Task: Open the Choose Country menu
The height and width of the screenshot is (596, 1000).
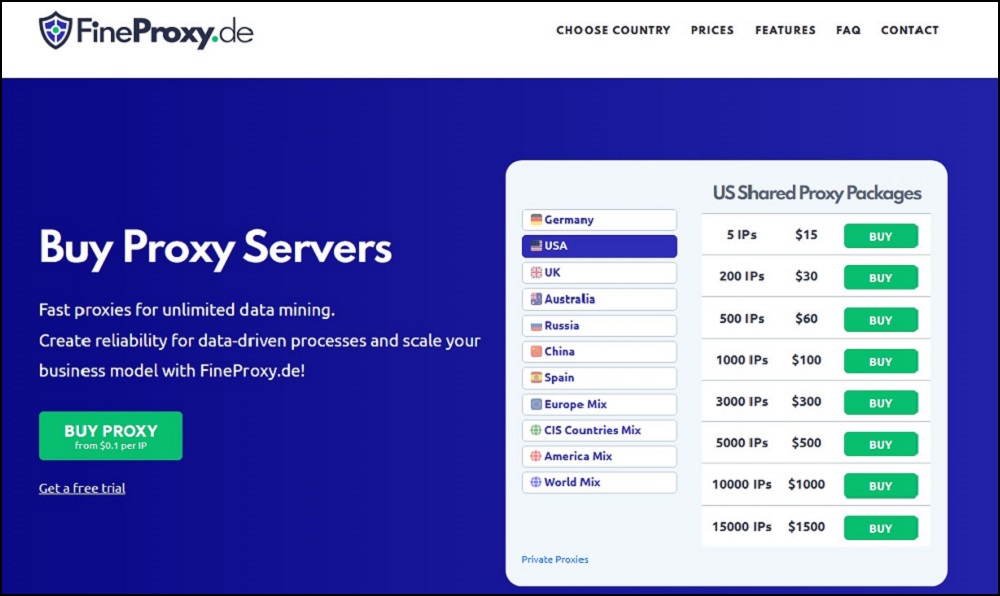Action: 613,30
